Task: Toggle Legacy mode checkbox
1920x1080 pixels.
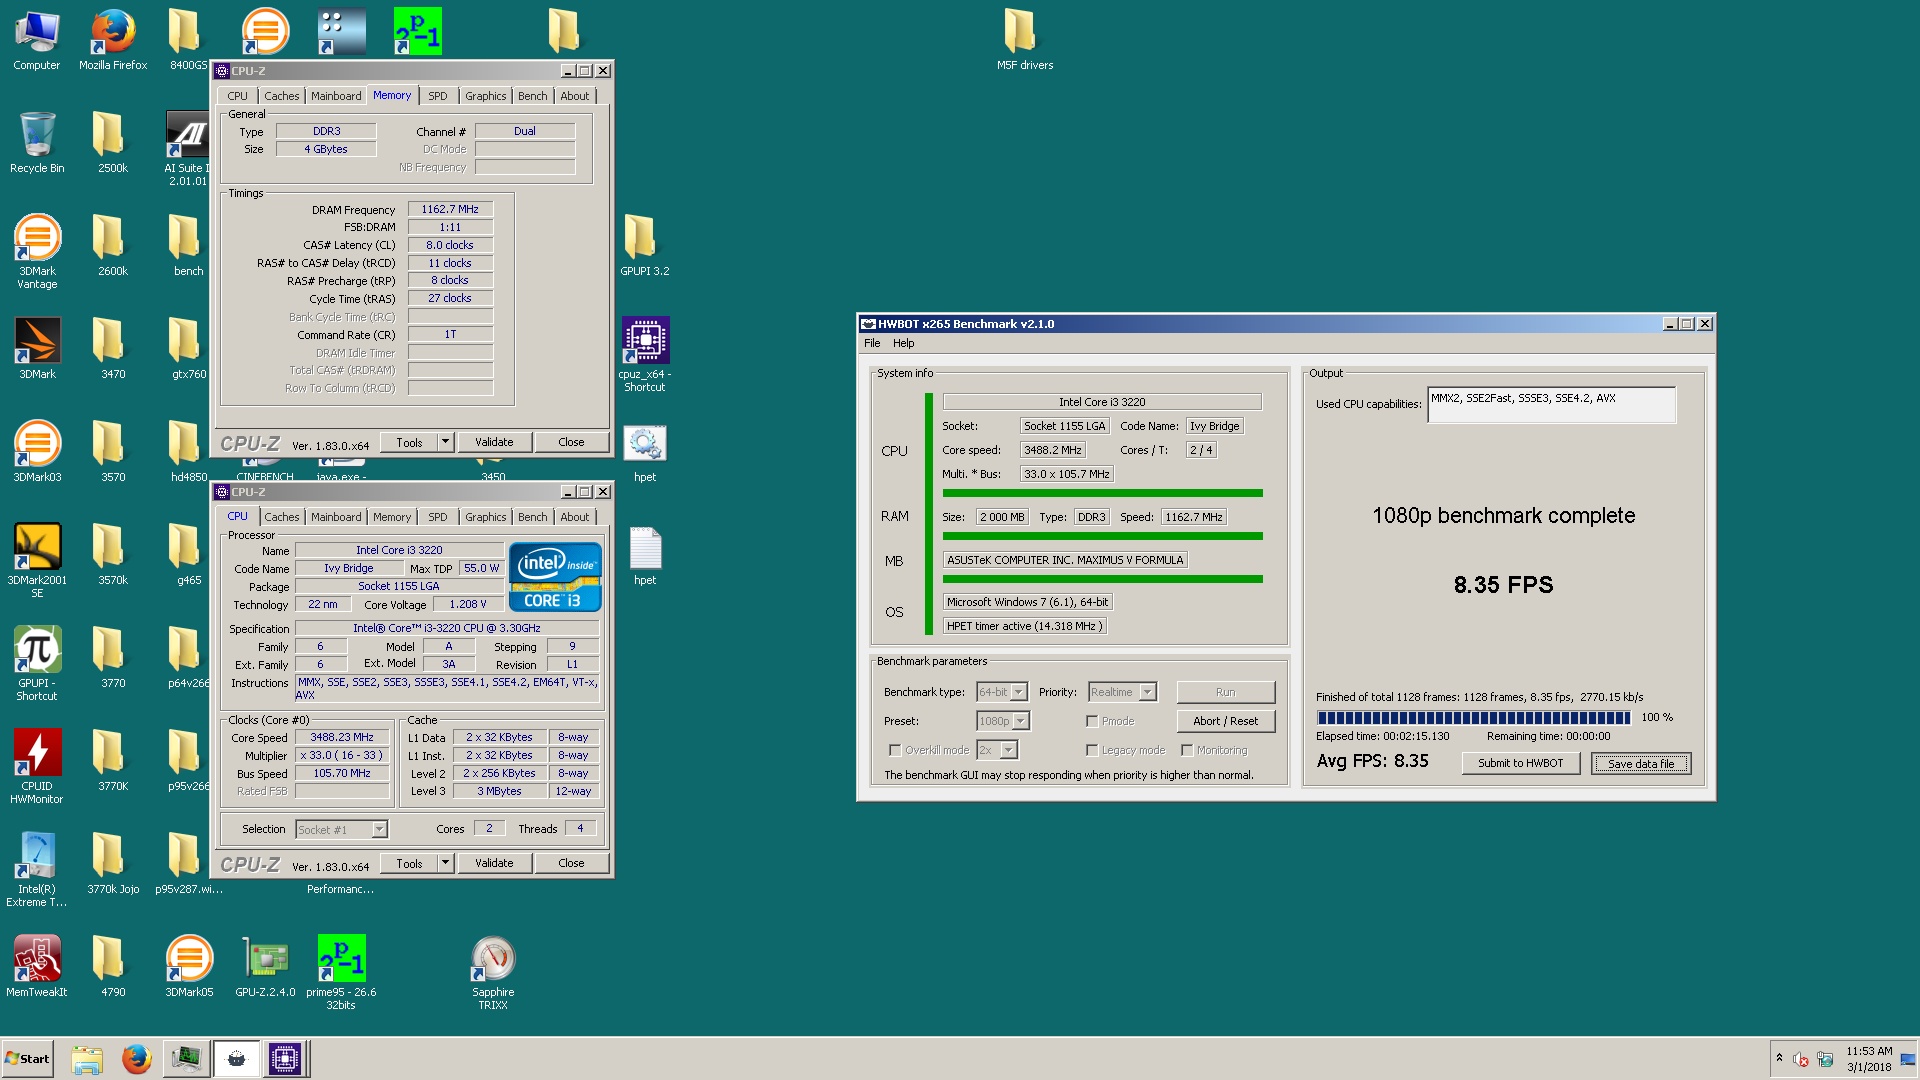Action: coord(1092,750)
